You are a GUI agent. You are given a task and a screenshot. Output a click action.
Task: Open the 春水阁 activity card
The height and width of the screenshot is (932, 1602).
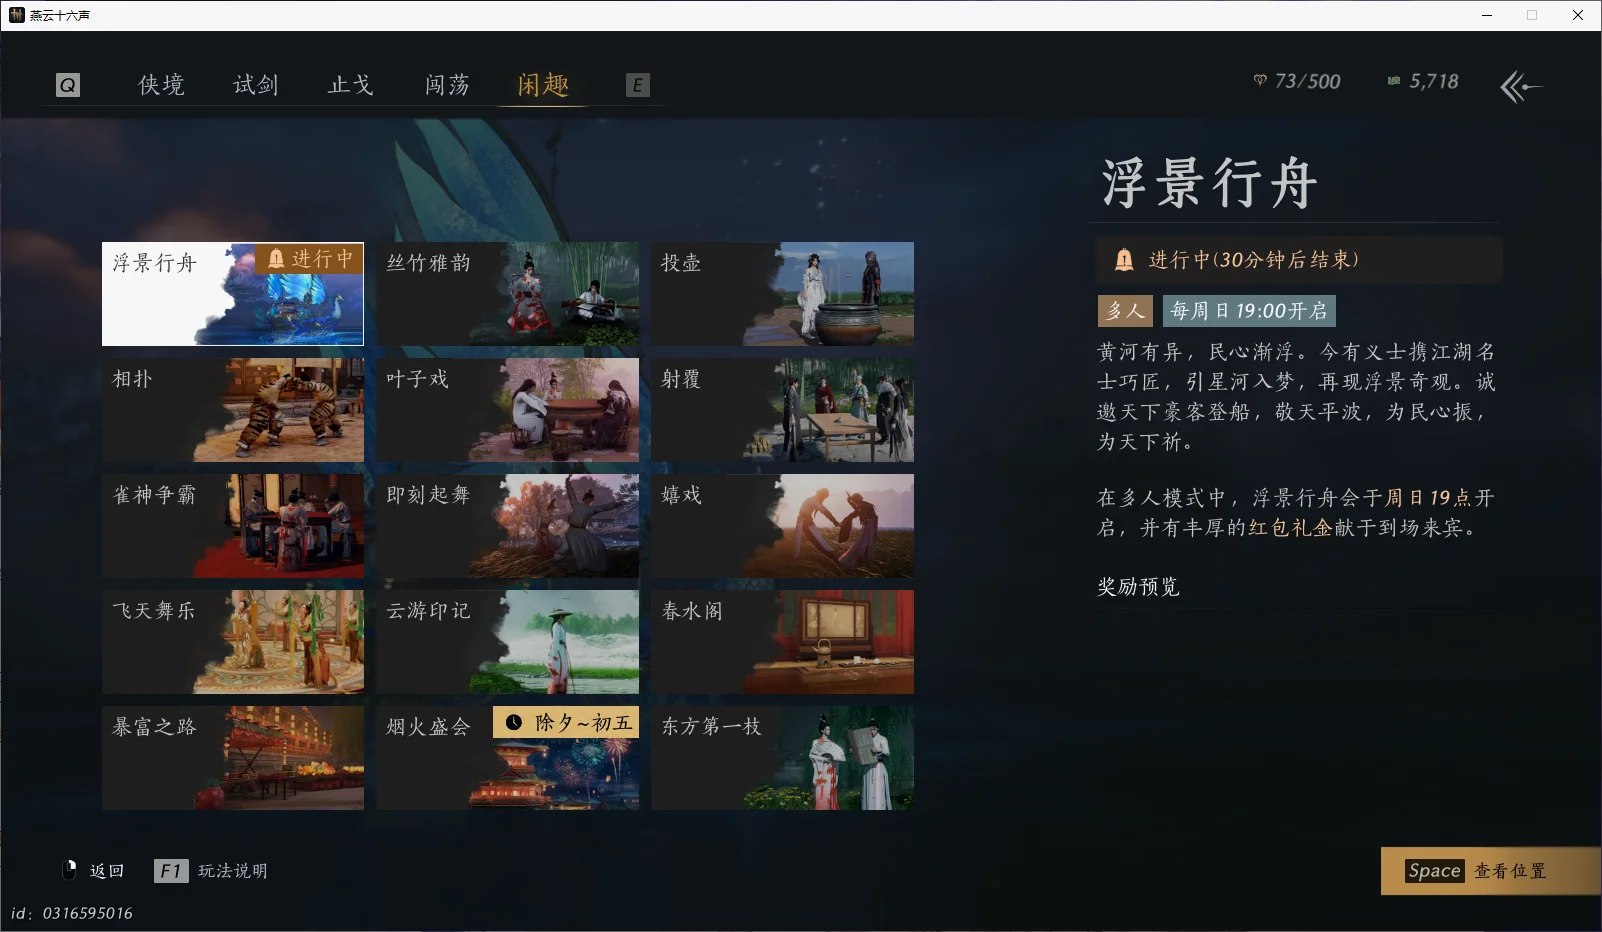point(783,642)
